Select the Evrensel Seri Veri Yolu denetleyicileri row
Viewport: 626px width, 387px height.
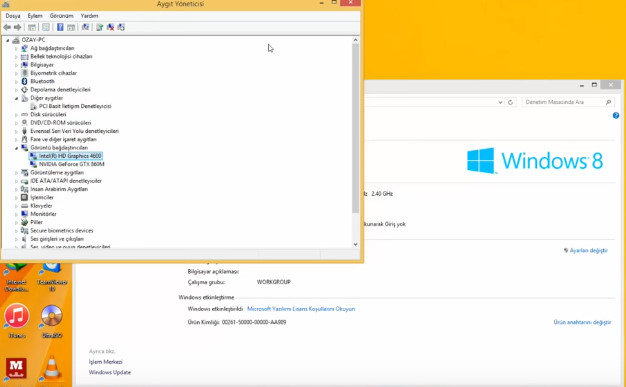(75, 131)
